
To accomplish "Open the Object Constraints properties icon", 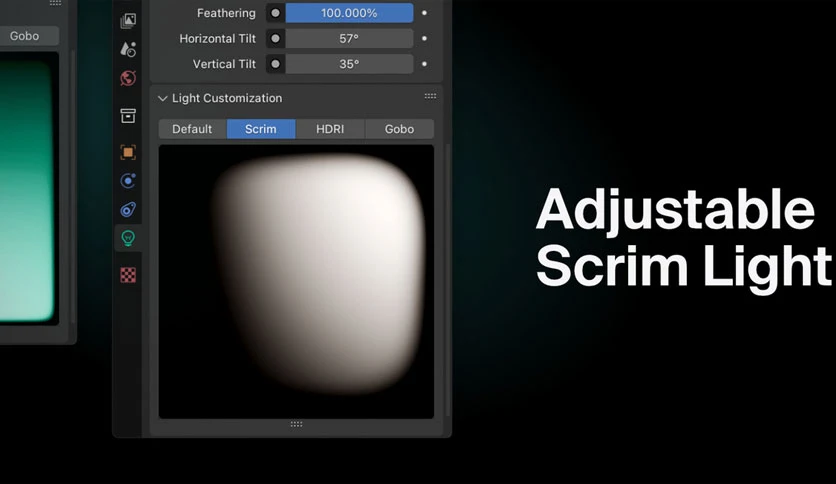I will [128, 209].
